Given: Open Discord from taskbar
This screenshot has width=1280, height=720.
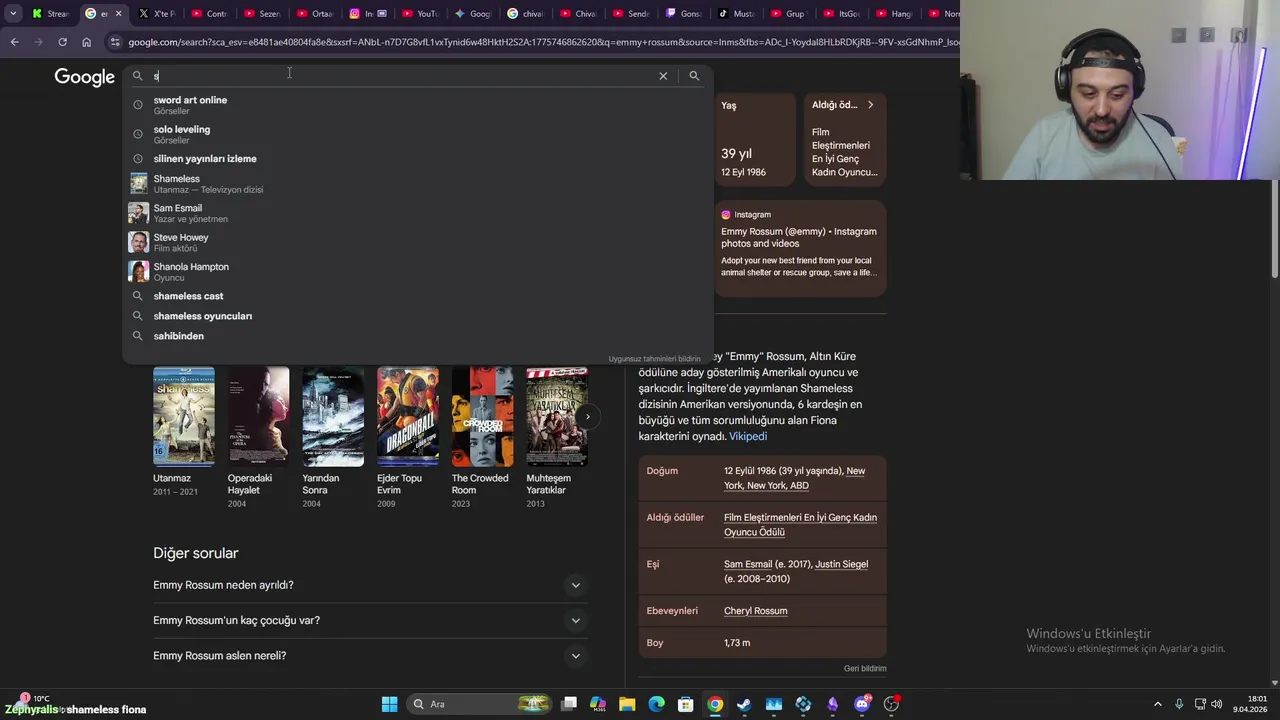Looking at the screenshot, I should tap(862, 704).
